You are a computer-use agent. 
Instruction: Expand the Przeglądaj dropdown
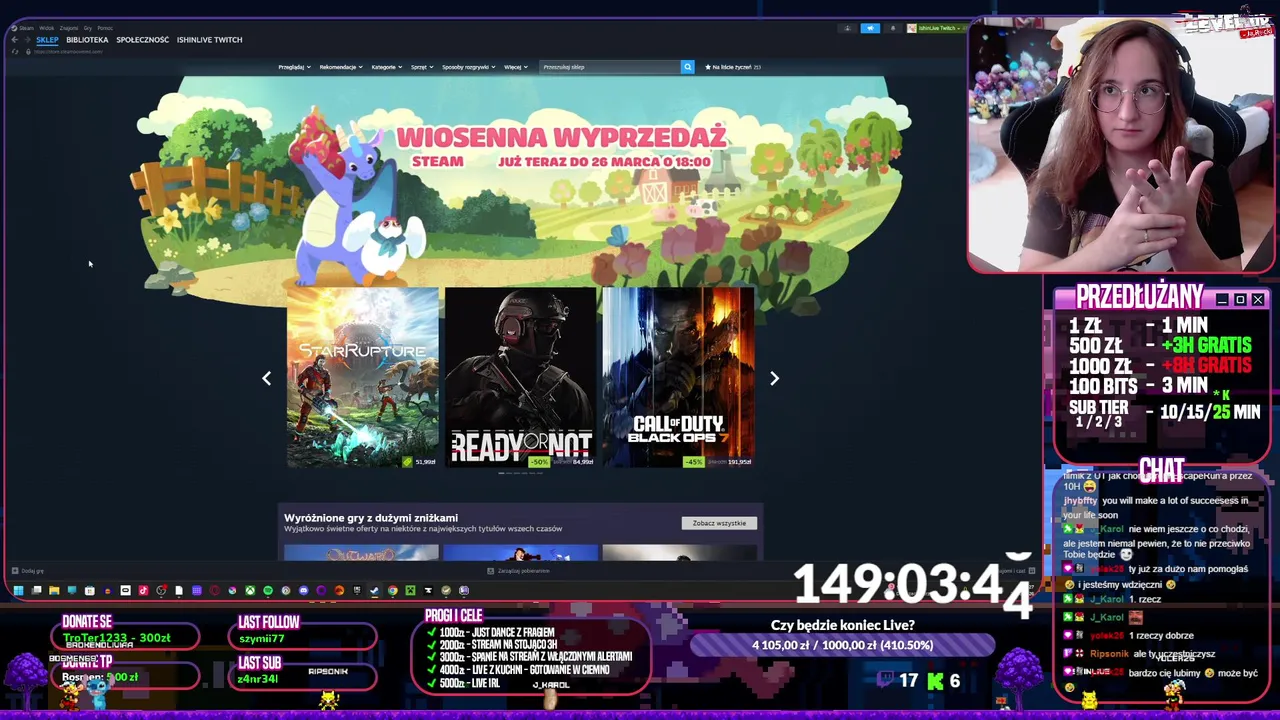[x=293, y=67]
